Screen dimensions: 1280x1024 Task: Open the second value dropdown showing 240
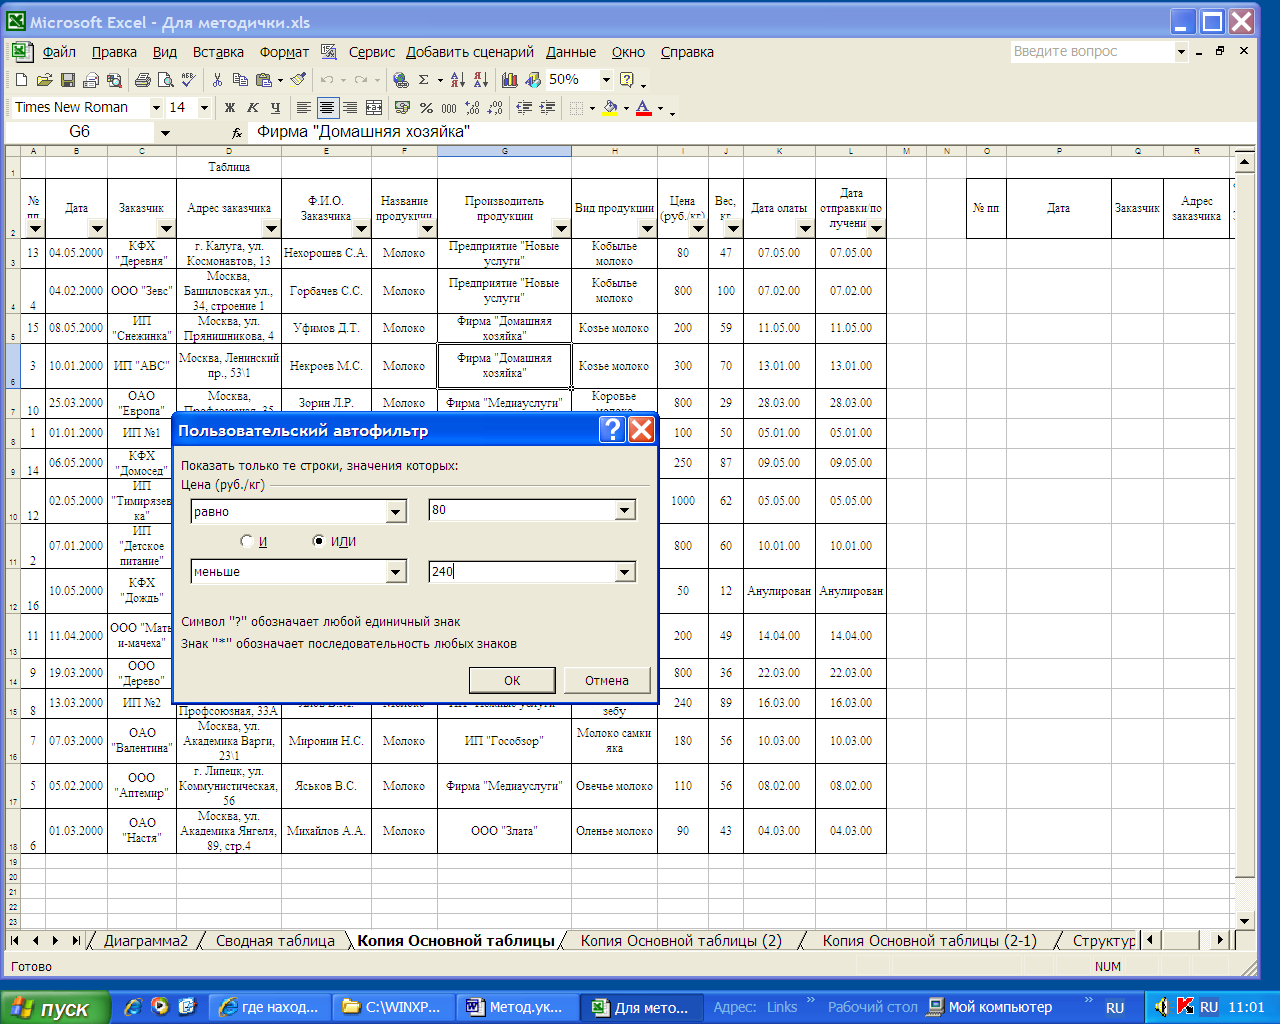tap(625, 572)
